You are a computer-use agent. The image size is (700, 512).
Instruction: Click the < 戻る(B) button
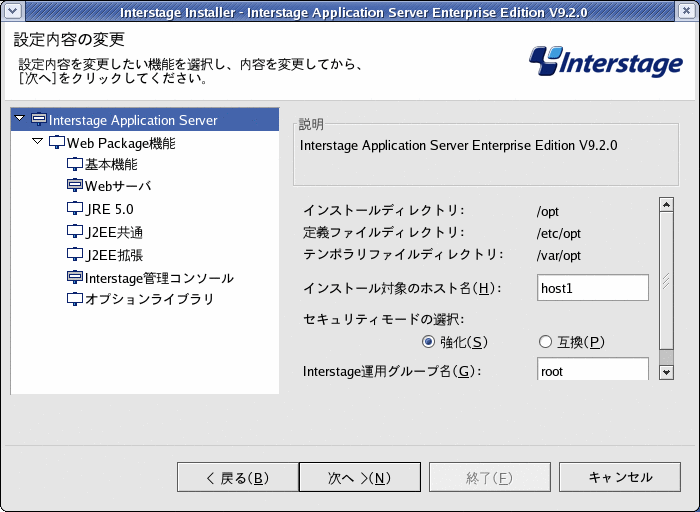click(x=238, y=477)
